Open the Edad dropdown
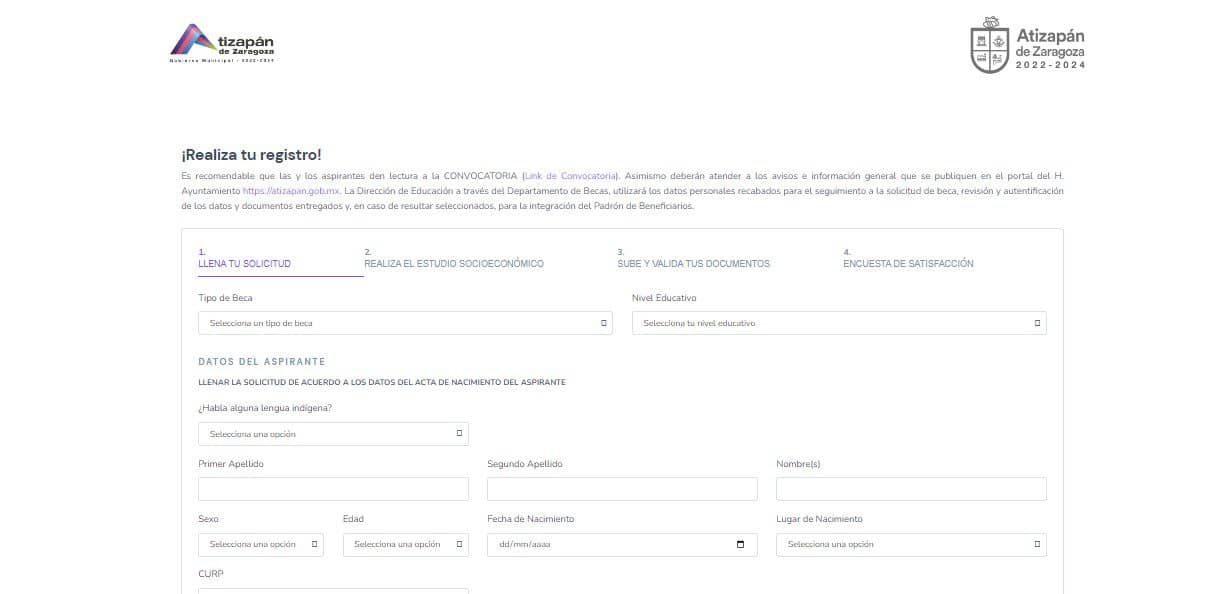Screen dimensions: 1216x594 [x=405, y=545]
